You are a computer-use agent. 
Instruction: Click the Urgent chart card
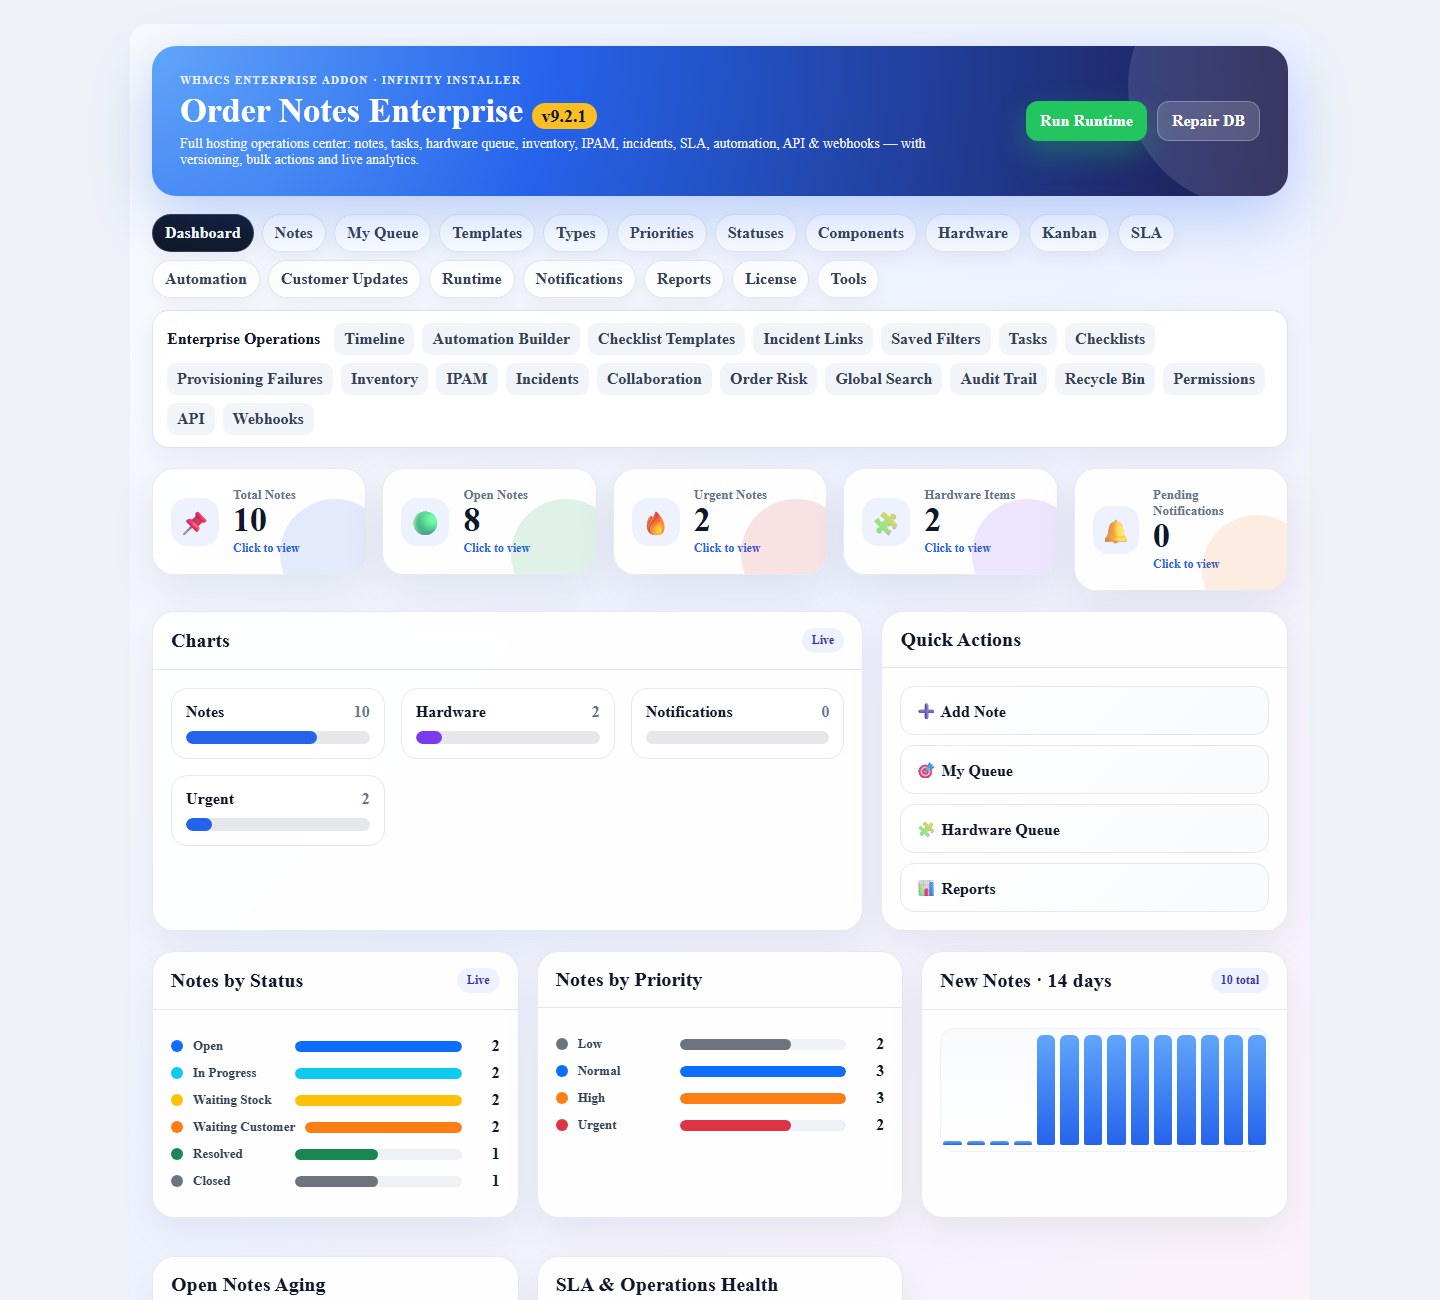[278, 810]
